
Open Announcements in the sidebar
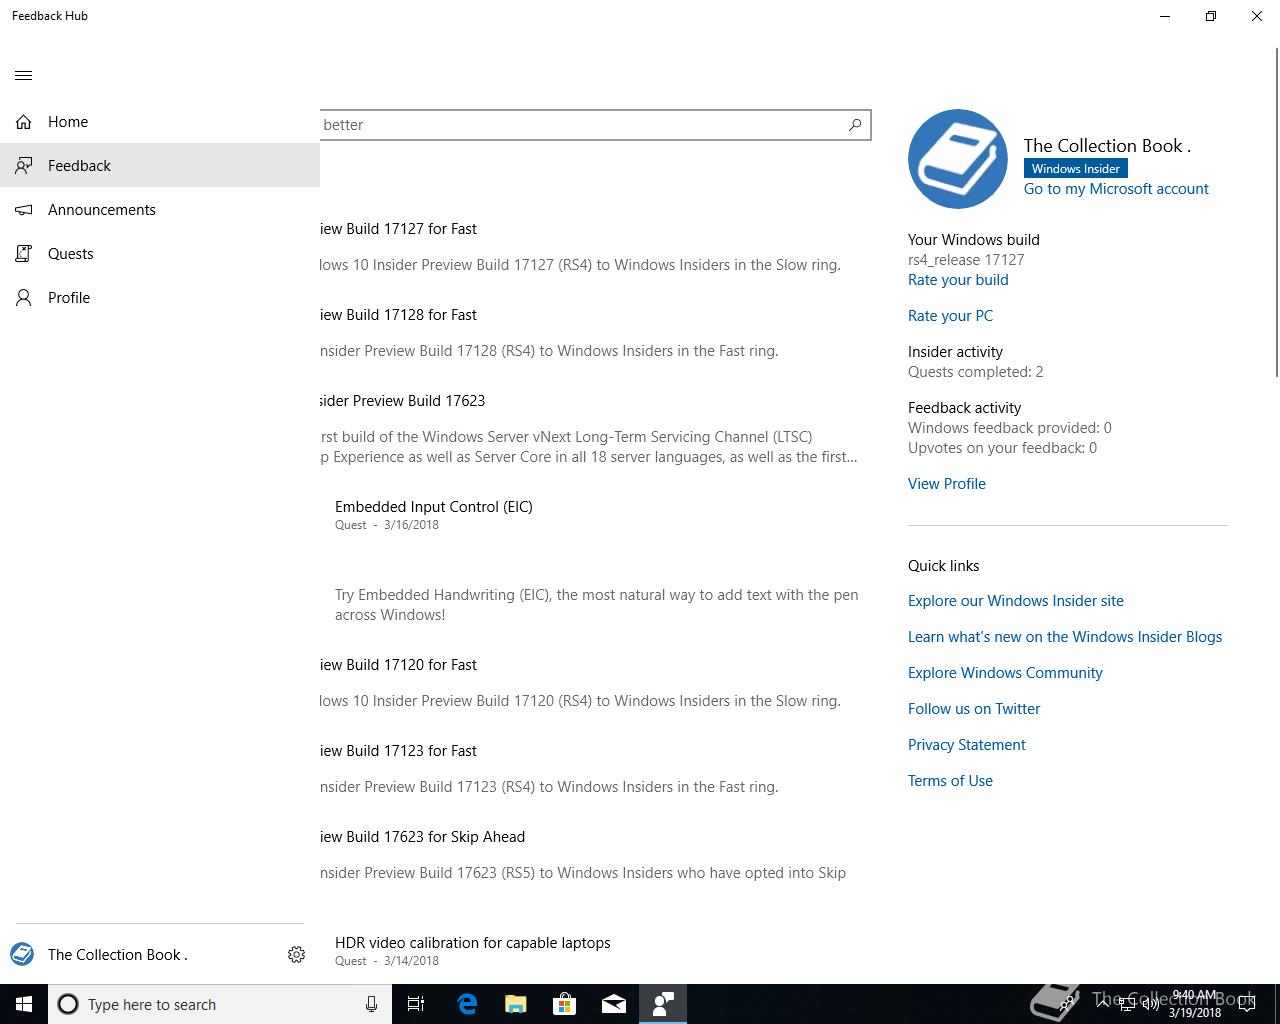(x=160, y=209)
